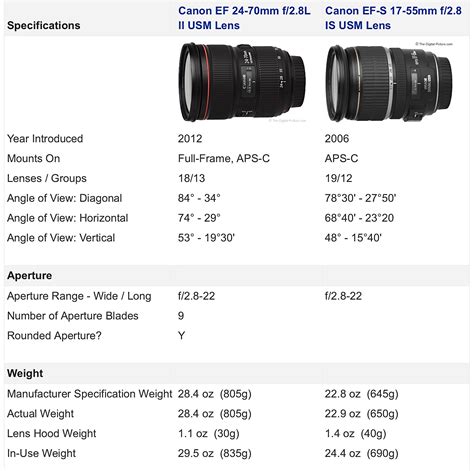Select the Number of Aperture Blades label
Image resolution: width=474 pixels, height=471 pixels.
pos(73,316)
